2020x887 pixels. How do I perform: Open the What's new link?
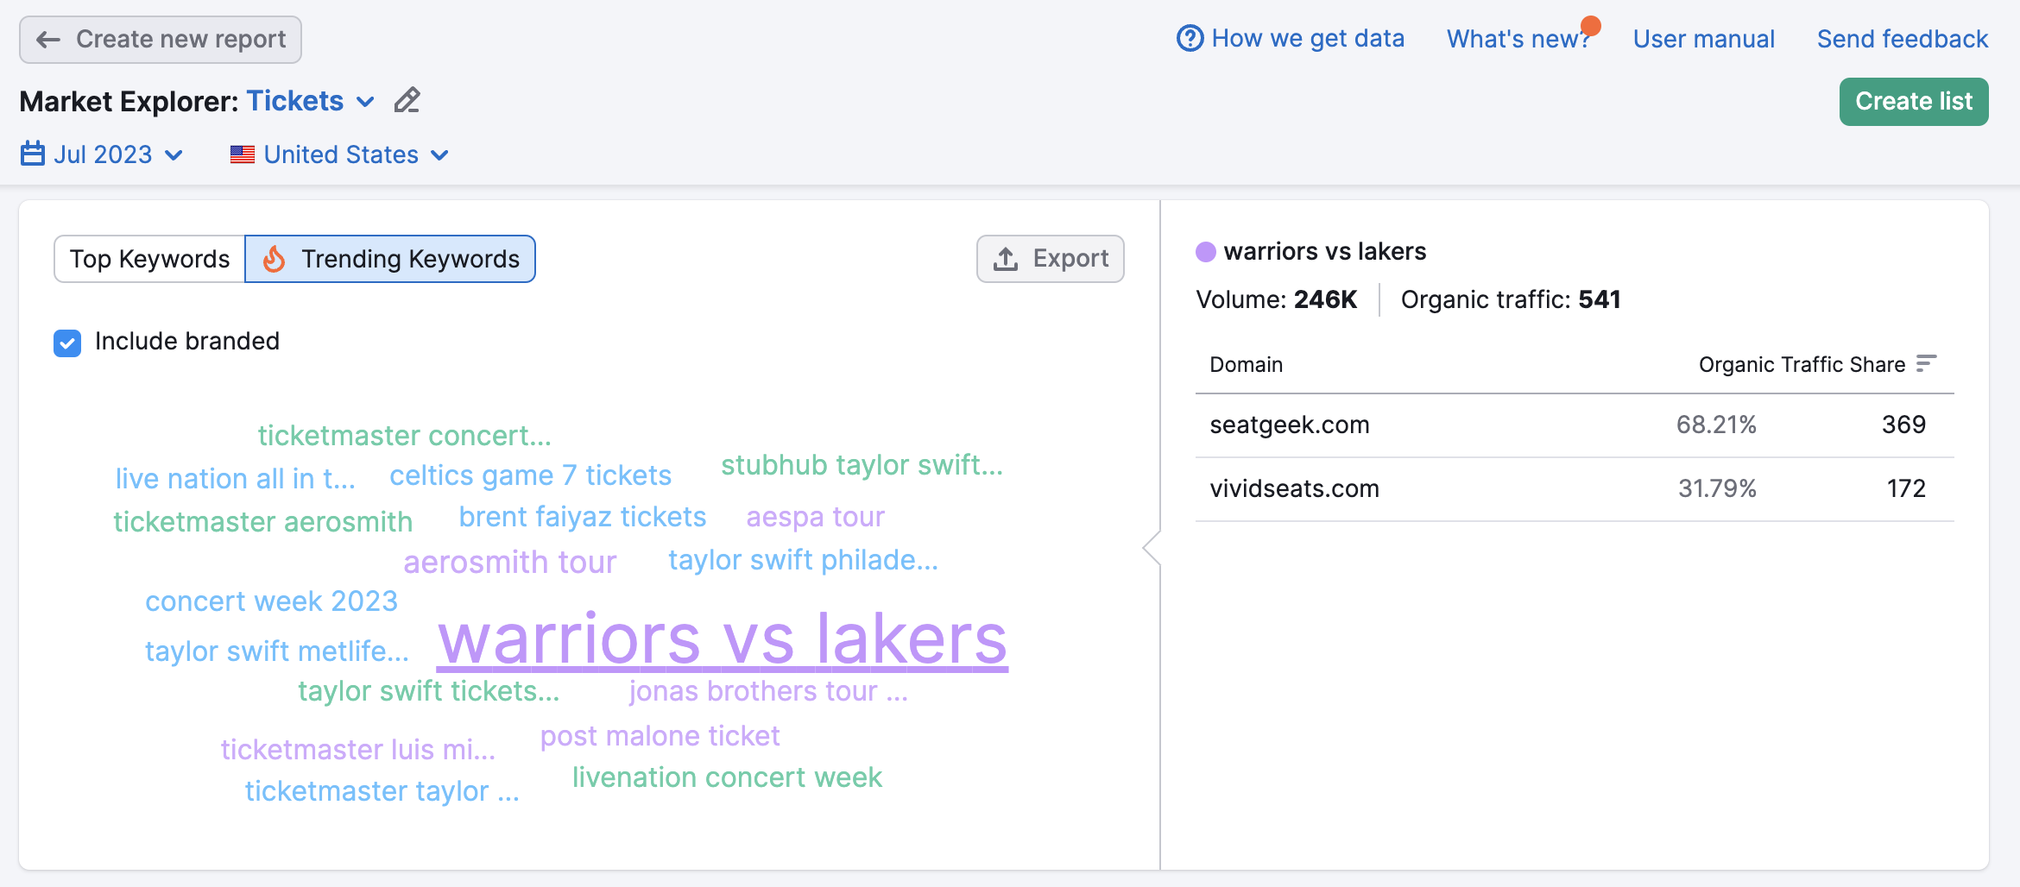[x=1518, y=39]
